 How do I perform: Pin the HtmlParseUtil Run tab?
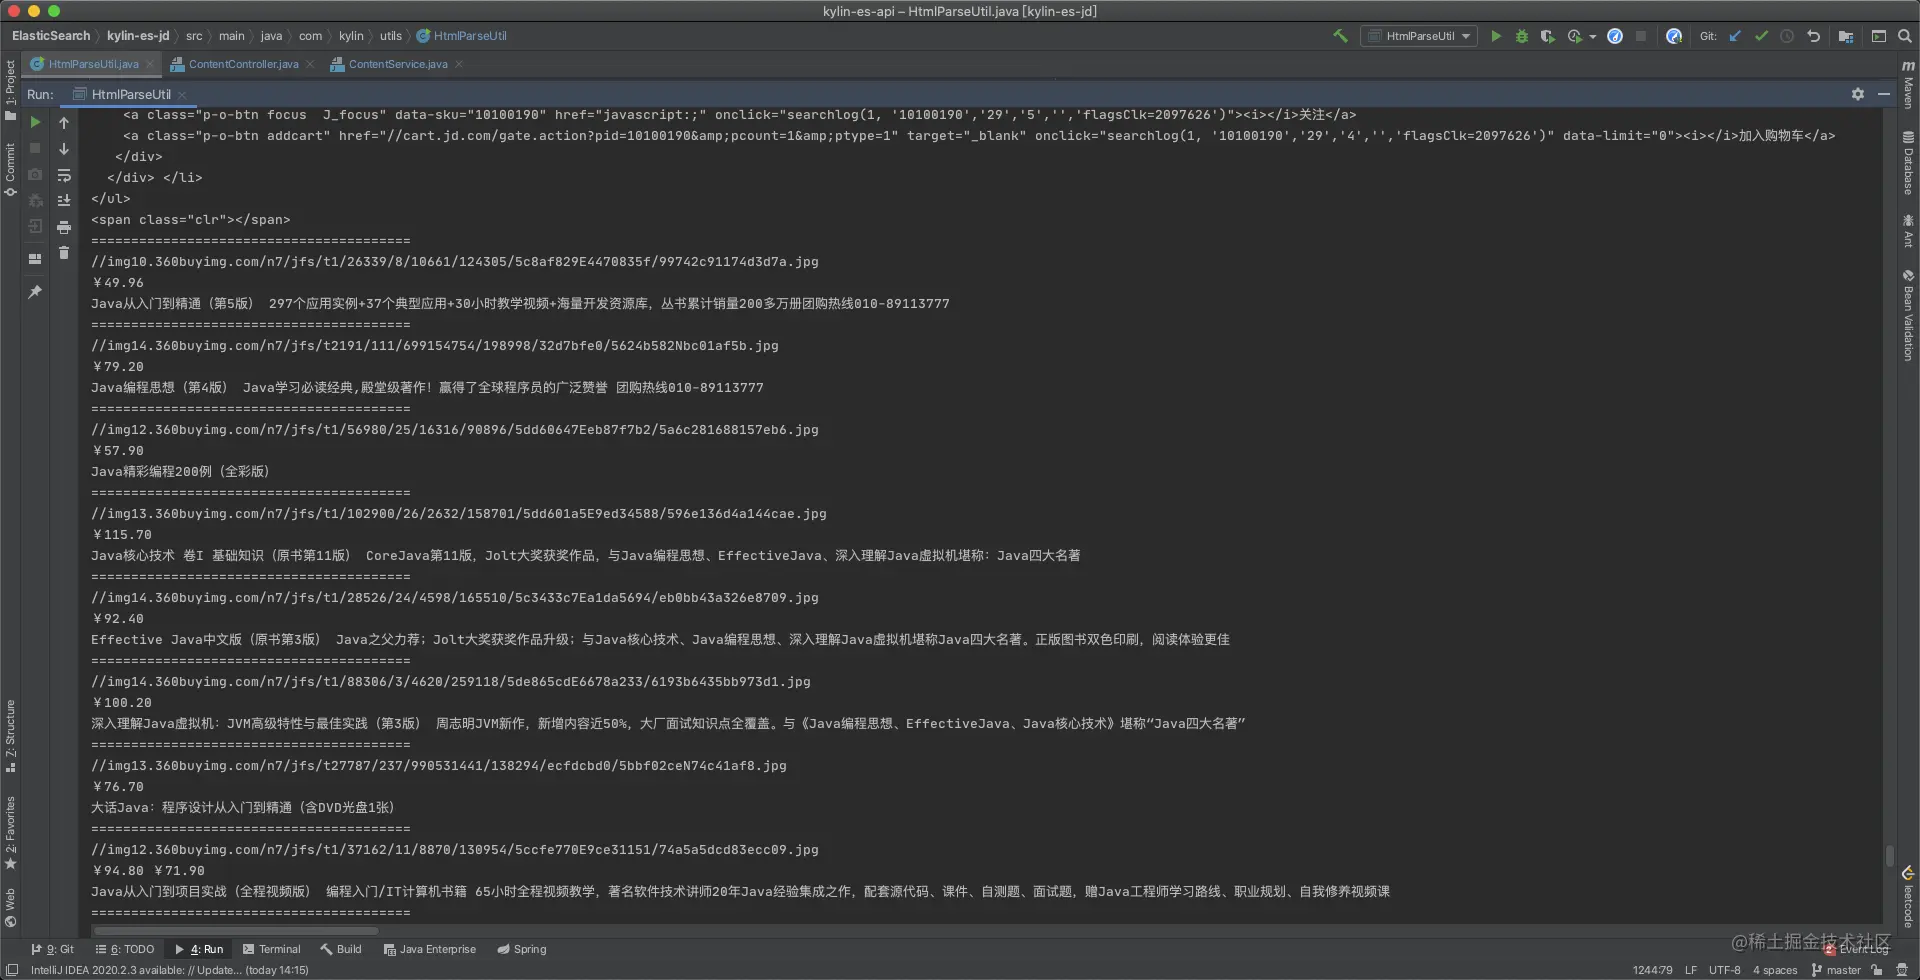click(35, 292)
